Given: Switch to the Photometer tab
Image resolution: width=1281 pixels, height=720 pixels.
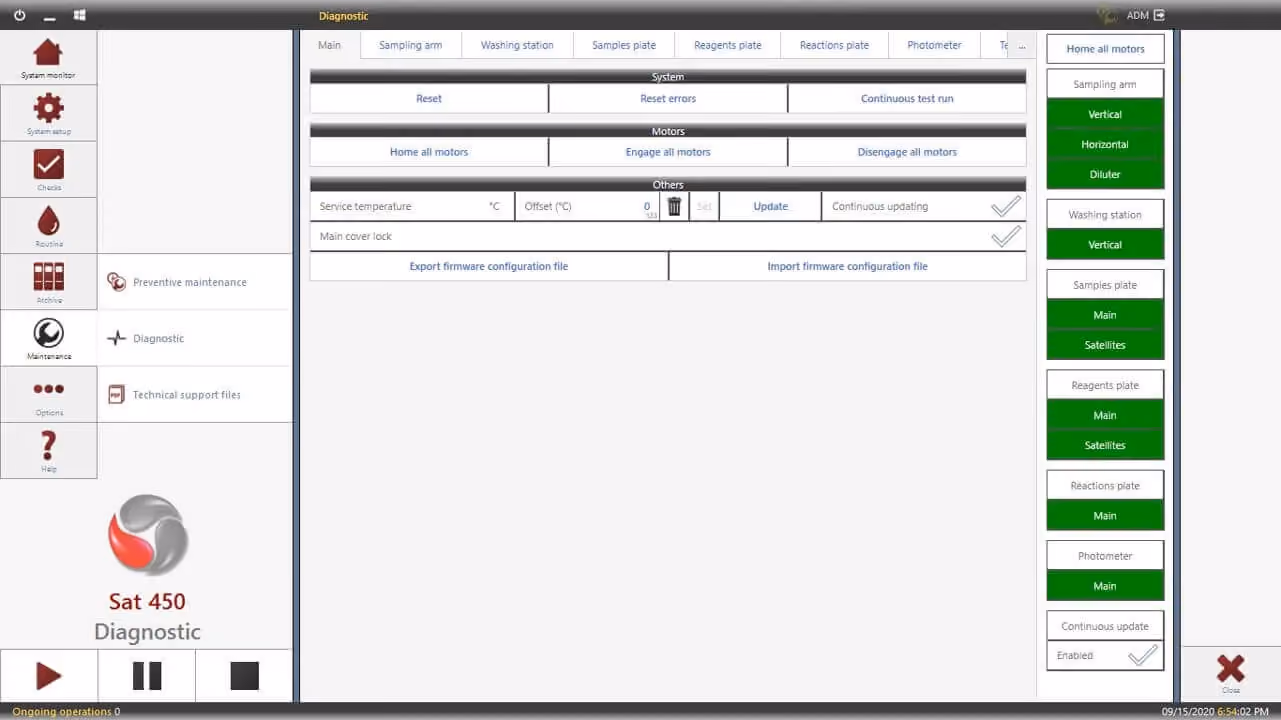Looking at the screenshot, I should coord(934,45).
